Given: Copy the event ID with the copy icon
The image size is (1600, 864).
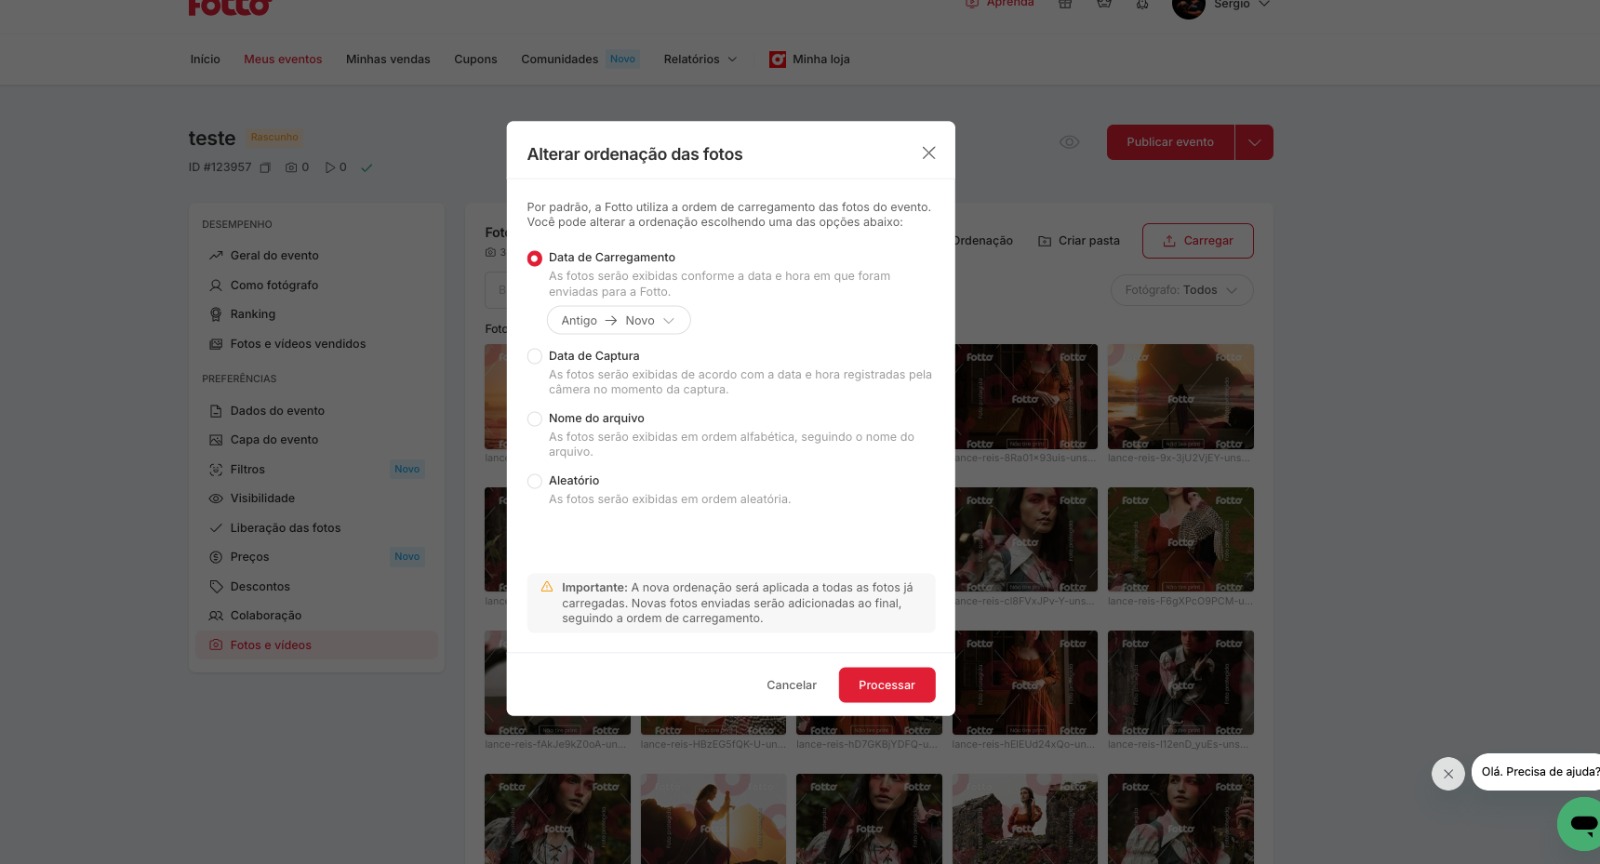Looking at the screenshot, I should (x=265, y=168).
